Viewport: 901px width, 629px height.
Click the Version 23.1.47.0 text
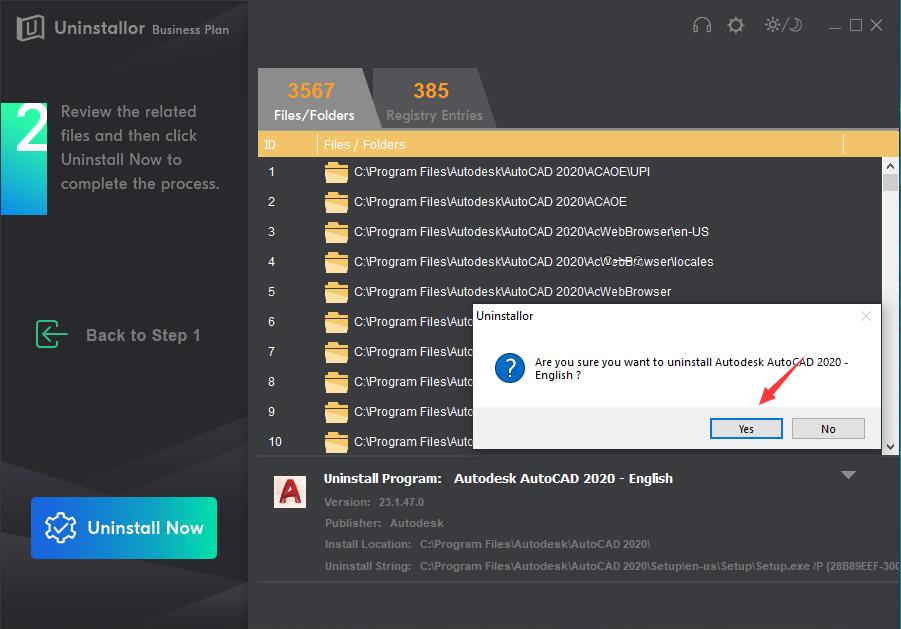point(374,502)
